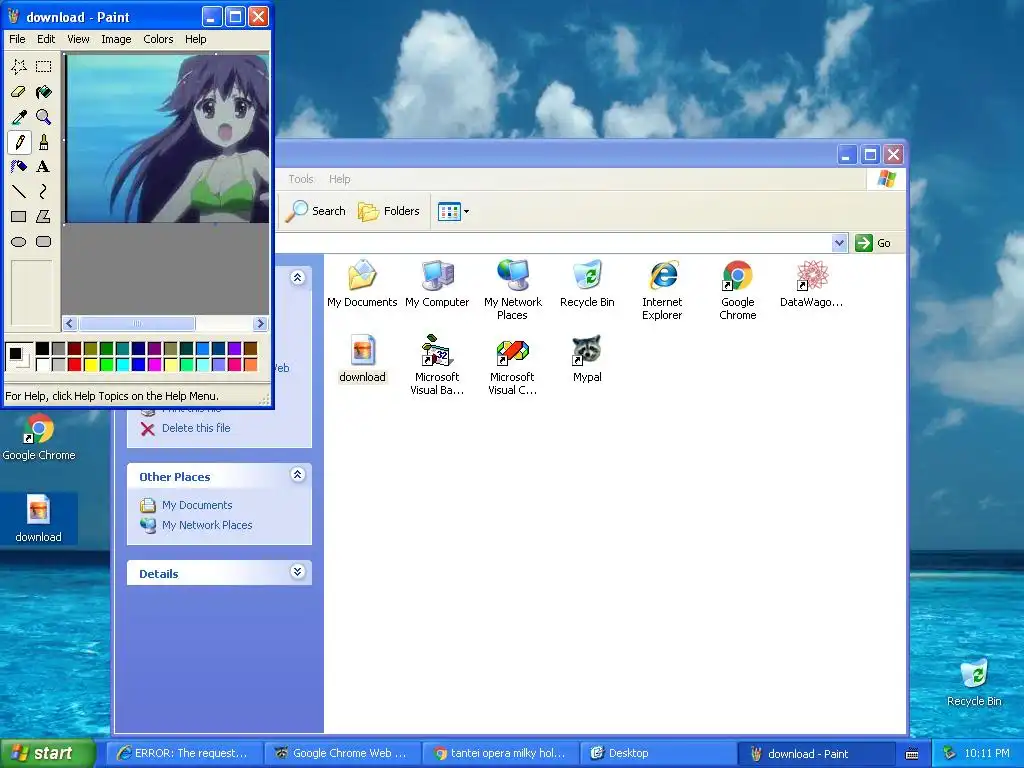The image size is (1024, 768).
Task: Open the Colors menu in Paint
Action: 158,39
